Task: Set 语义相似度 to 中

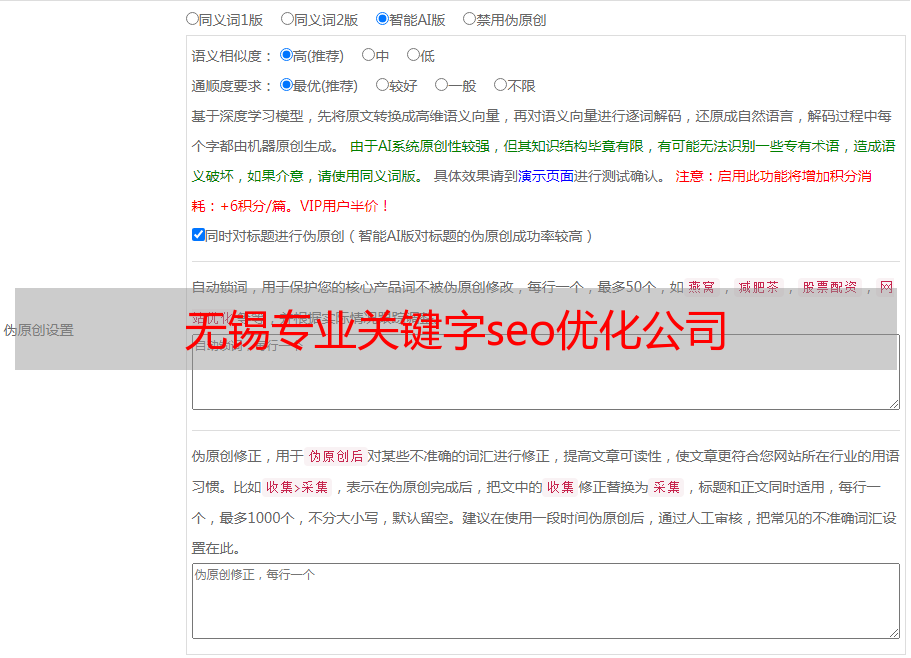Action: coord(368,55)
